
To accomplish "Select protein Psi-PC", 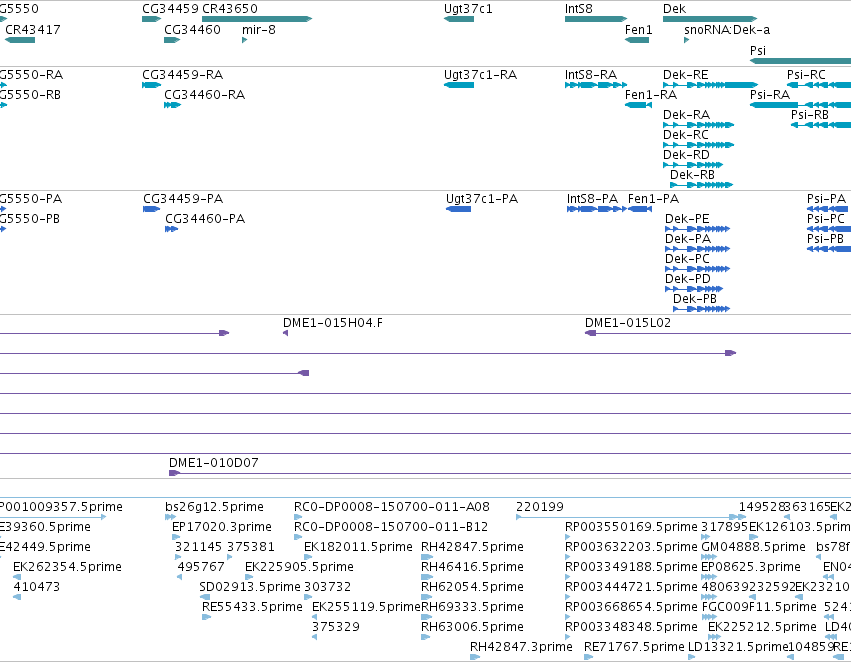I will pyautogui.click(x=829, y=229).
